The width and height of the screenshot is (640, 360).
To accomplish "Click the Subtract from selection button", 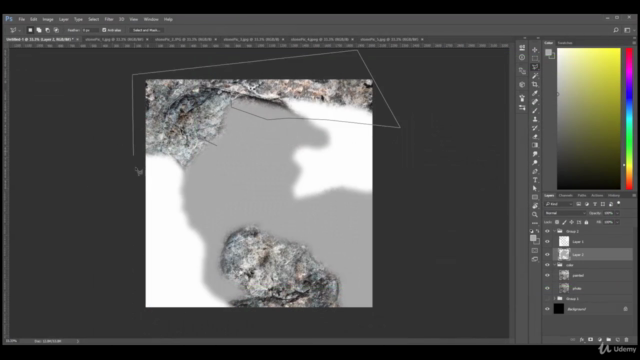I will 47,30.
